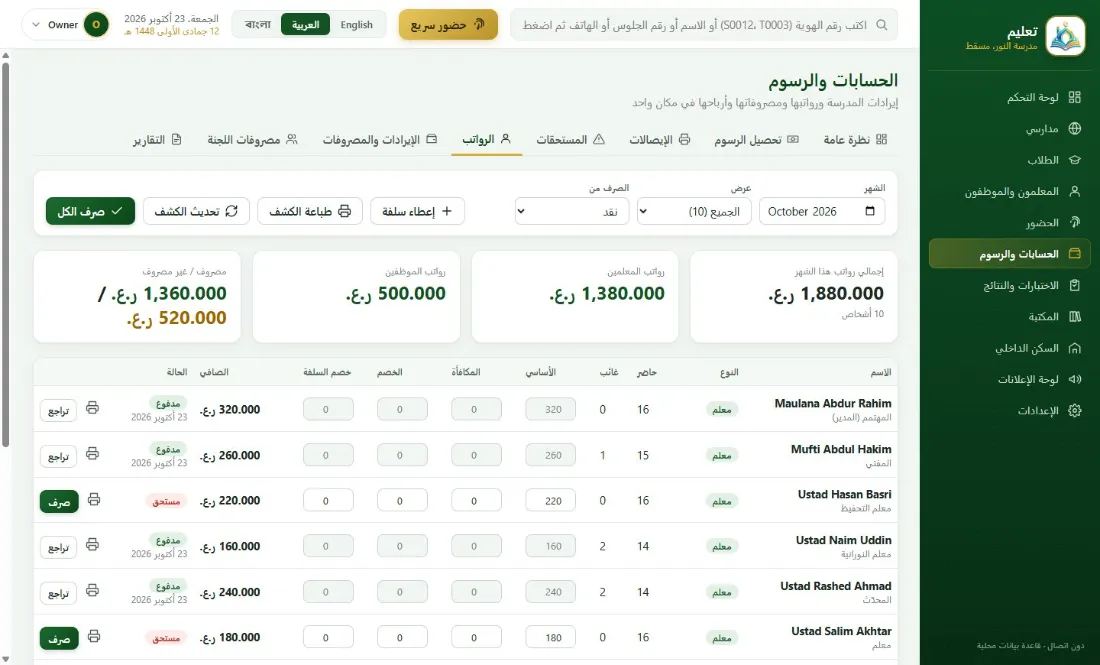Open الإعدادات settings in sidebar
The image size is (1100, 665).
[1010, 410]
